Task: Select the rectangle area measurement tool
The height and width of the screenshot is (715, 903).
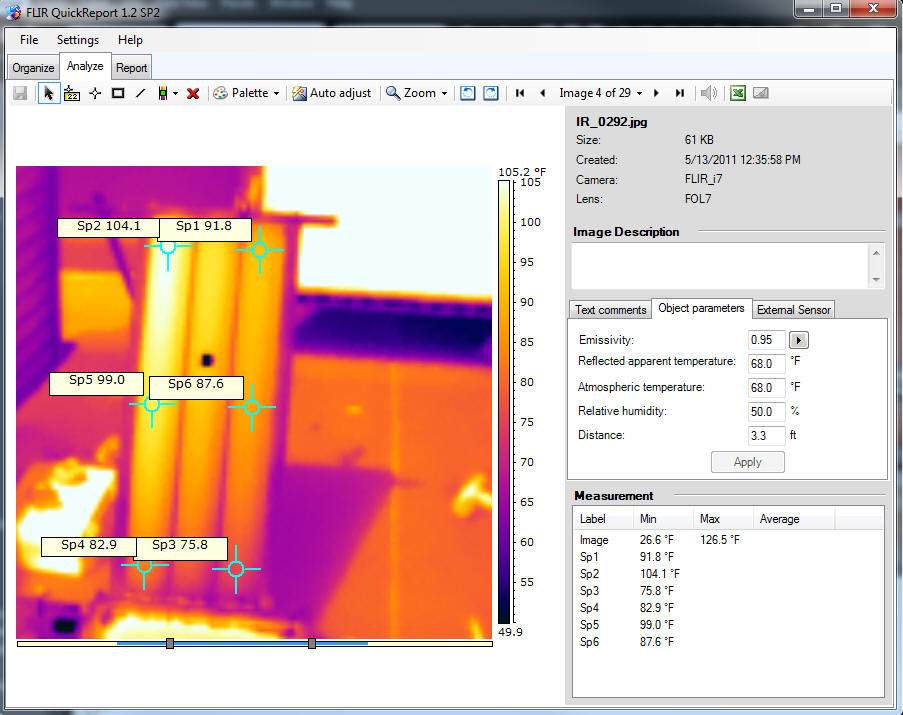Action: 118,93
